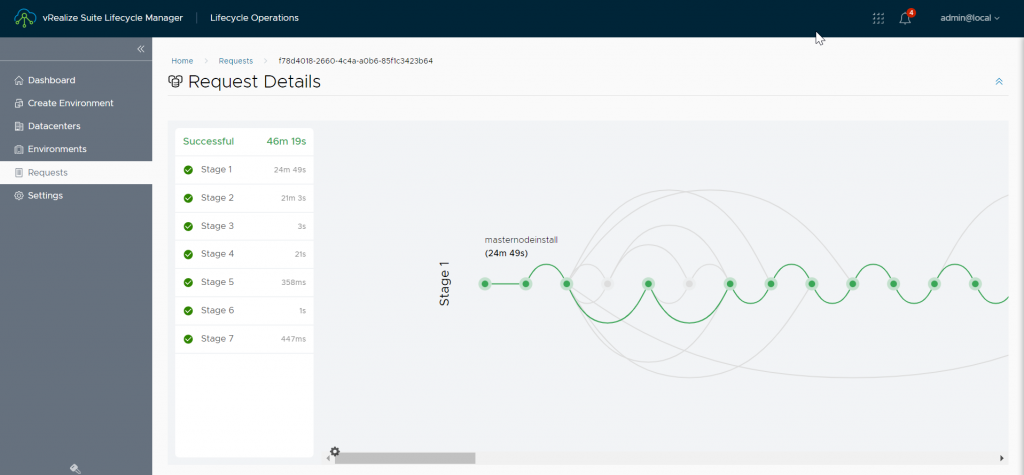This screenshot has height=475, width=1024.
Task: Click the second greyed-out skipped node
Action: 689,284
